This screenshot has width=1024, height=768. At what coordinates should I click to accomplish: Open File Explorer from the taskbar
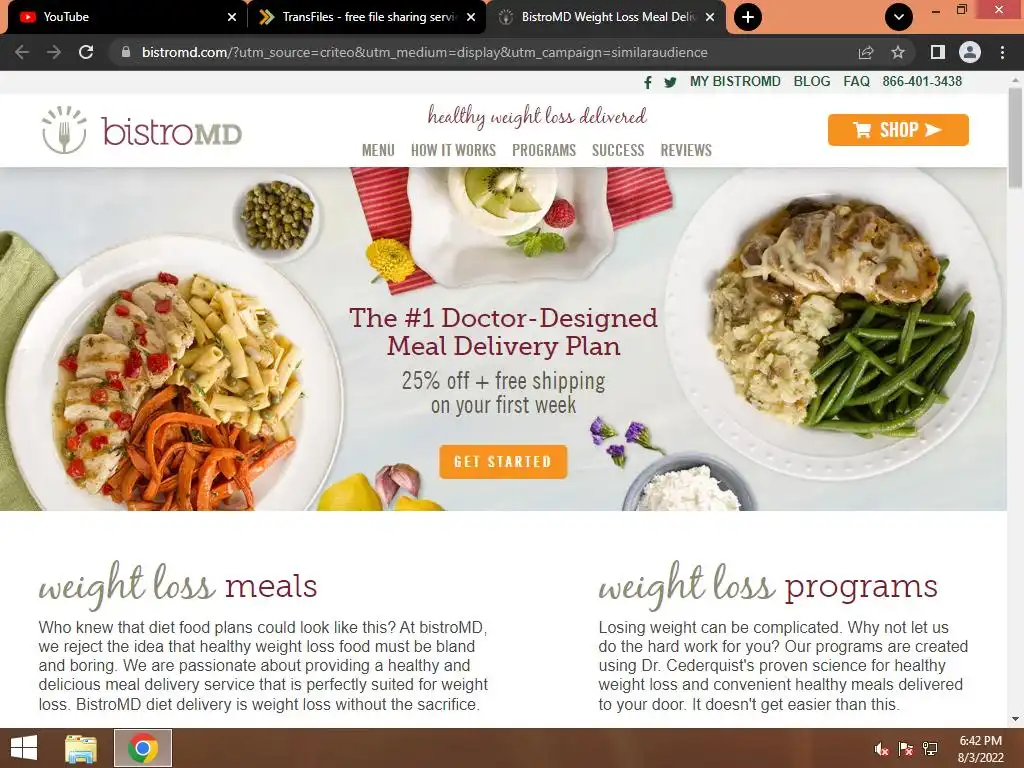pos(81,748)
